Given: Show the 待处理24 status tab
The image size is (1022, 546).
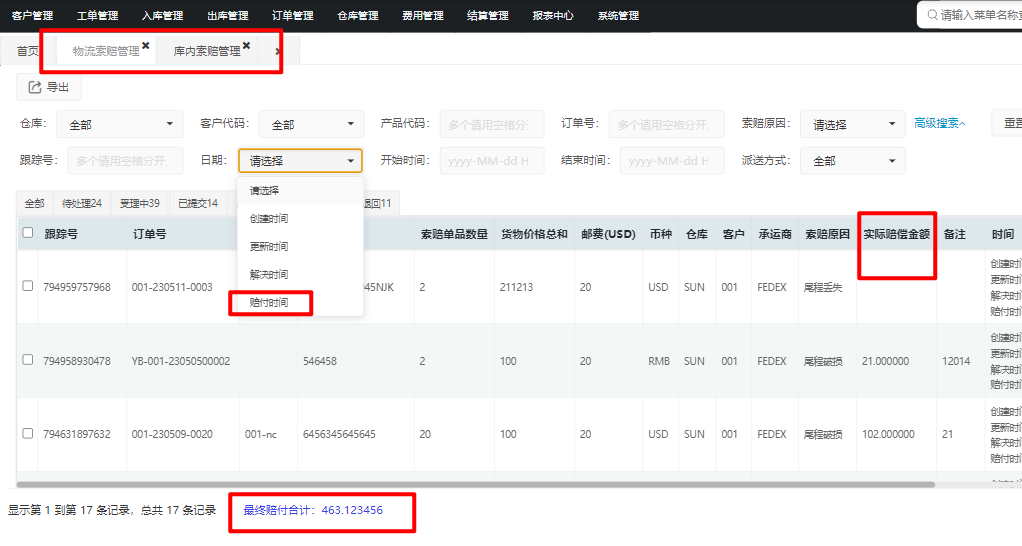Looking at the screenshot, I should 82,203.
